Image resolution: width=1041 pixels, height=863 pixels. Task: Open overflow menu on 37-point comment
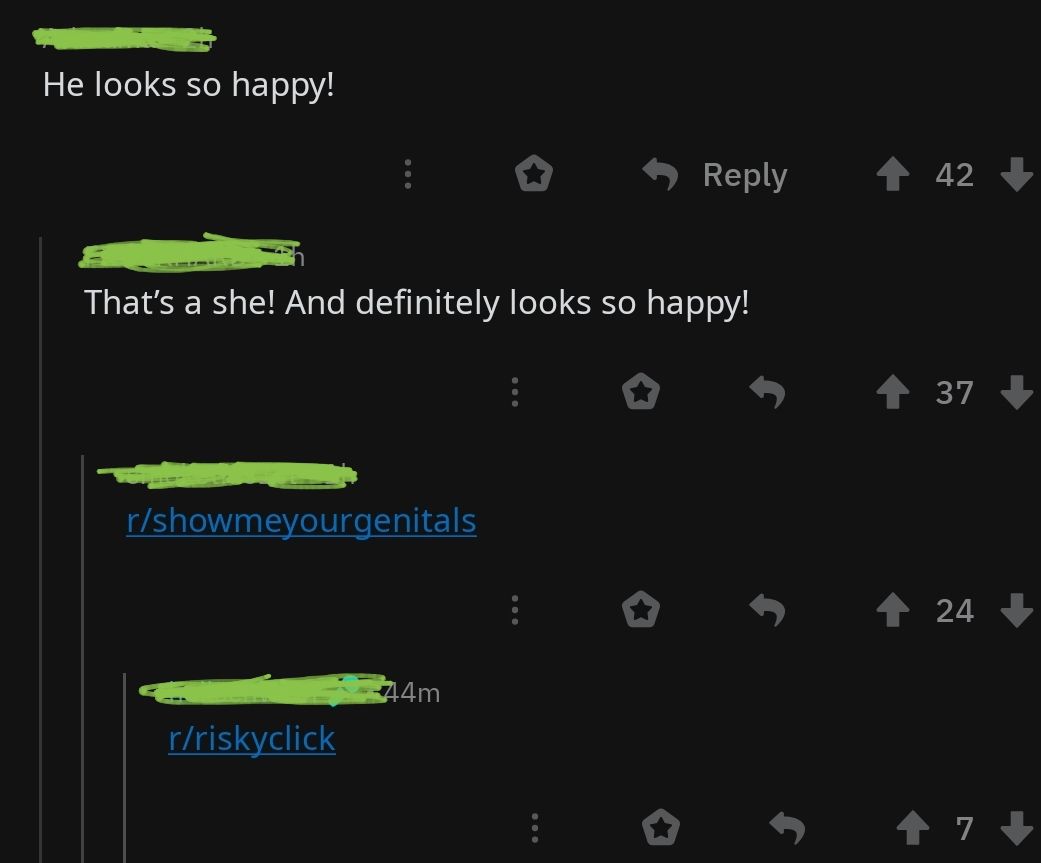(515, 392)
